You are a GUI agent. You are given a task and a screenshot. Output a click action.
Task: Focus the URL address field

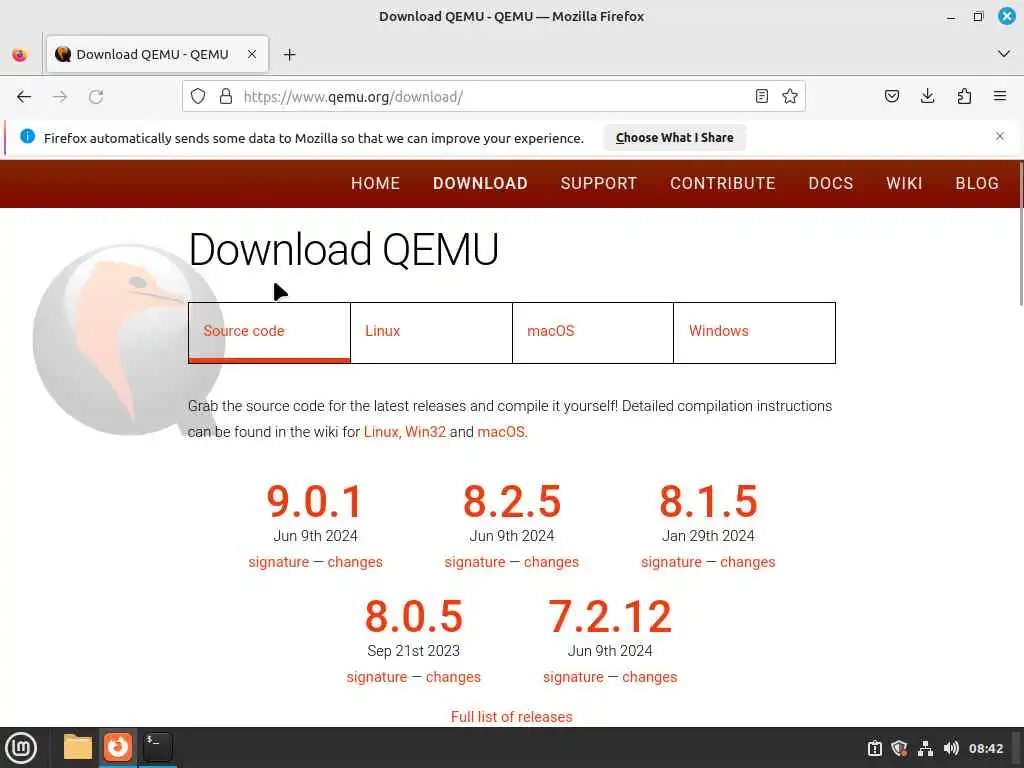pos(493,97)
